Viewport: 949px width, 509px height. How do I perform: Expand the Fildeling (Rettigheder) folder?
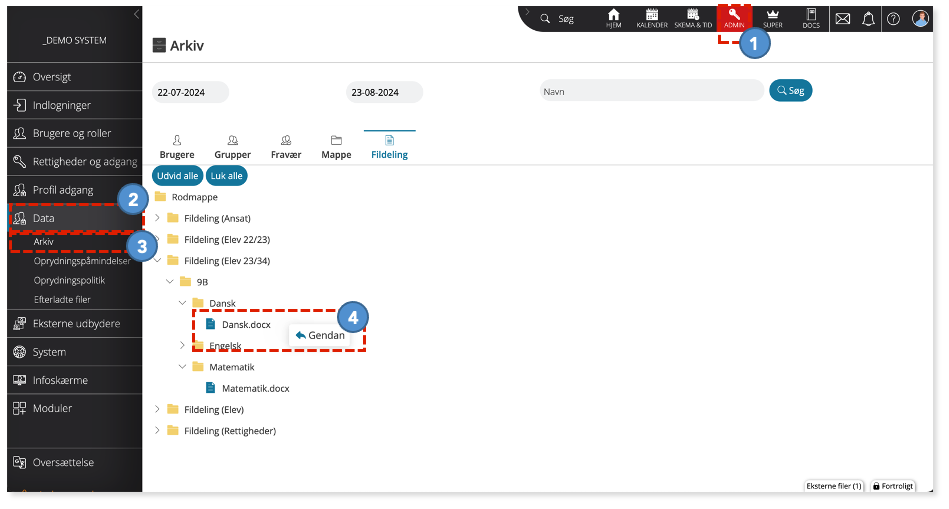[157, 430]
